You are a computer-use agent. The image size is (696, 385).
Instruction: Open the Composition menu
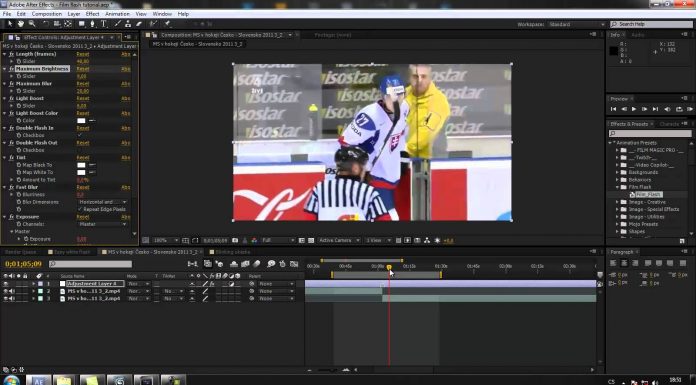click(47, 14)
